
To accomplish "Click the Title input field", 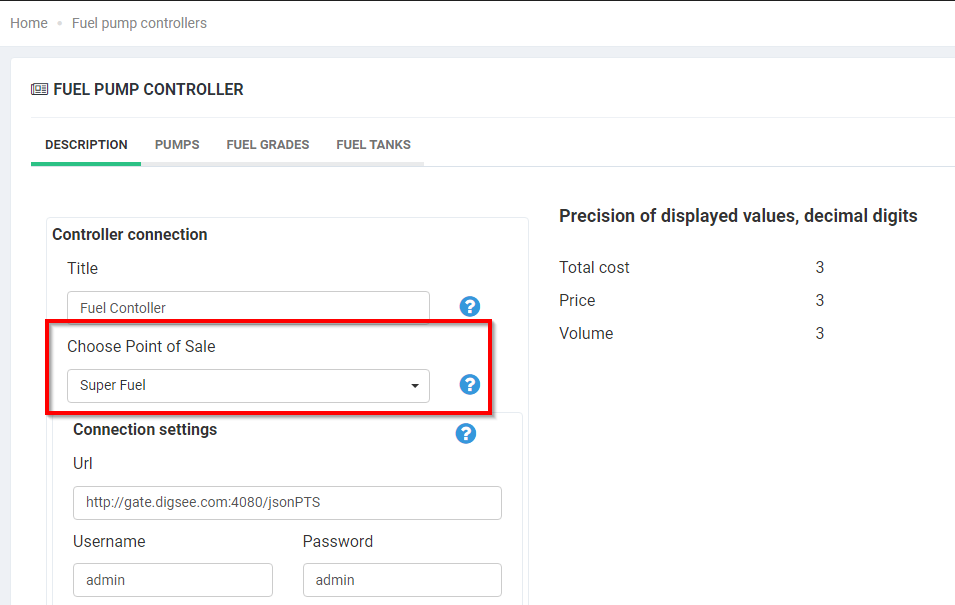I will point(248,307).
